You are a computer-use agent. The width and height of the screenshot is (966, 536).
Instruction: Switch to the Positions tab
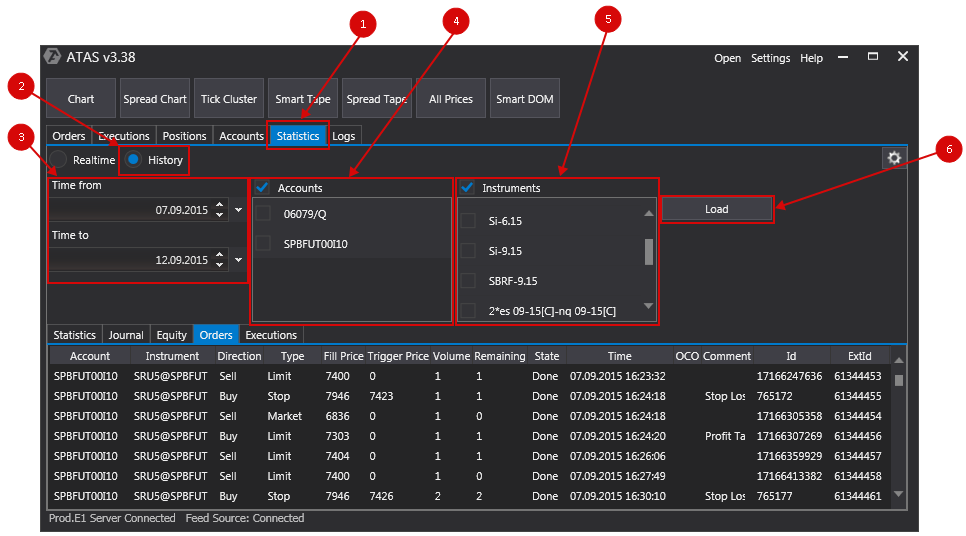[x=184, y=136]
